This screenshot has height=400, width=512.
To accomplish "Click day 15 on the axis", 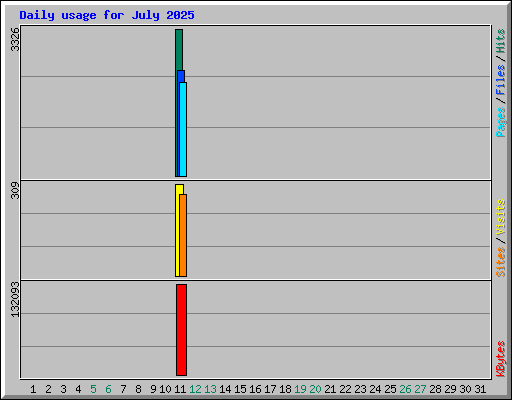I will [240, 389].
